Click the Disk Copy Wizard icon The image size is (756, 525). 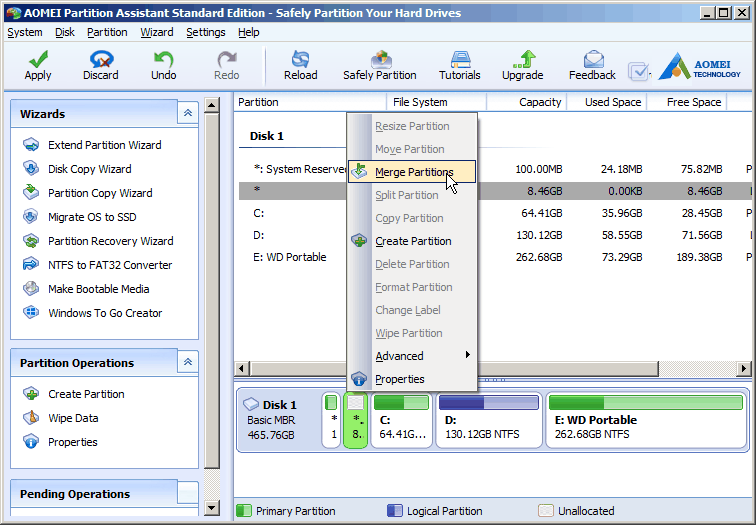point(31,169)
